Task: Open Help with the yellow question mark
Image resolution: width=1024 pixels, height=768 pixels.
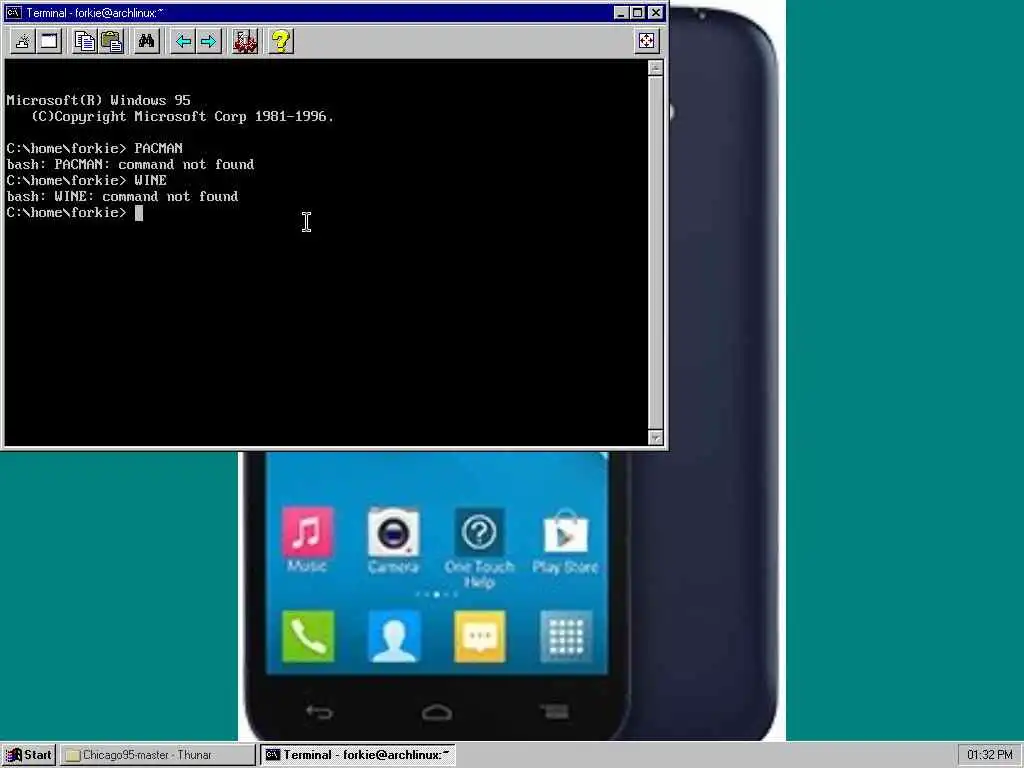Action: 281,42
